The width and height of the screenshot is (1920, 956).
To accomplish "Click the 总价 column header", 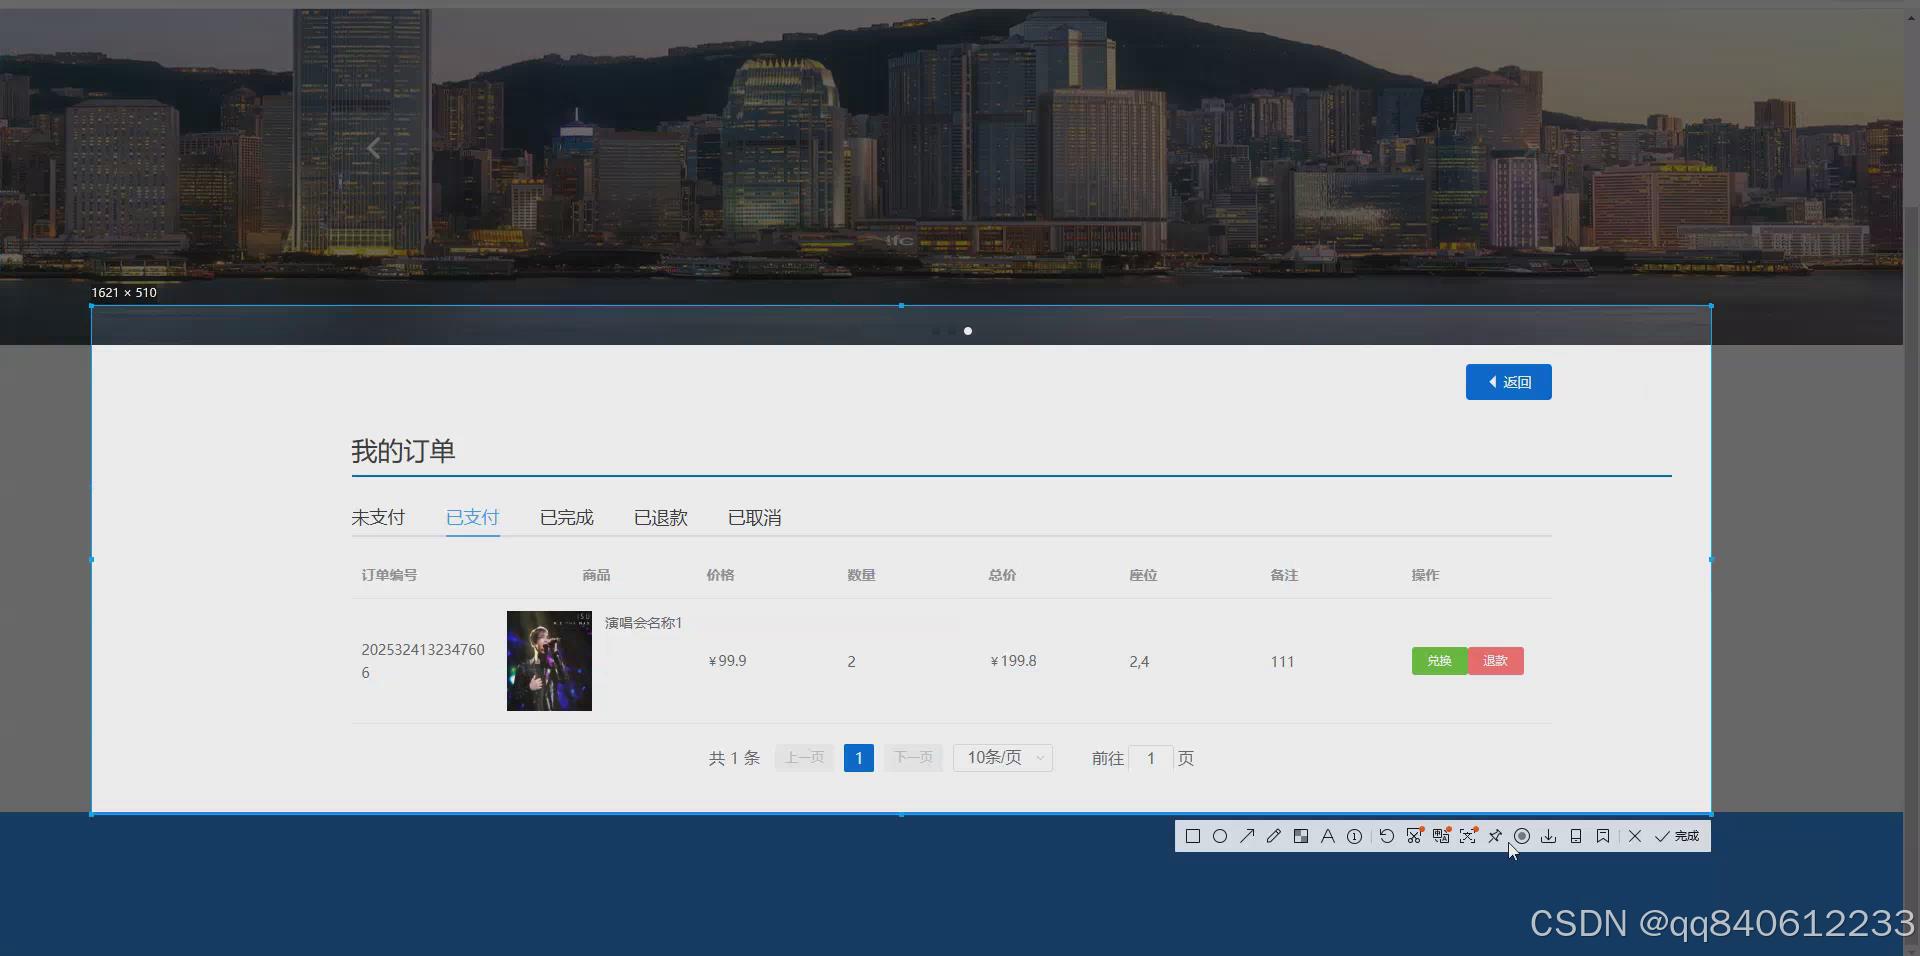I will pyautogui.click(x=1002, y=575).
